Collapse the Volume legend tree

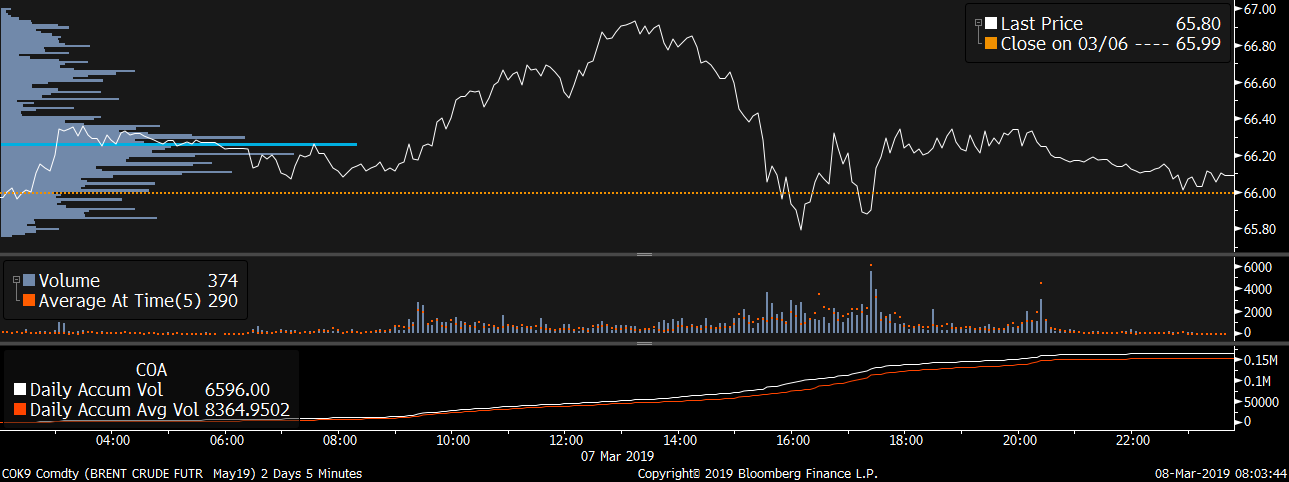coord(16,279)
